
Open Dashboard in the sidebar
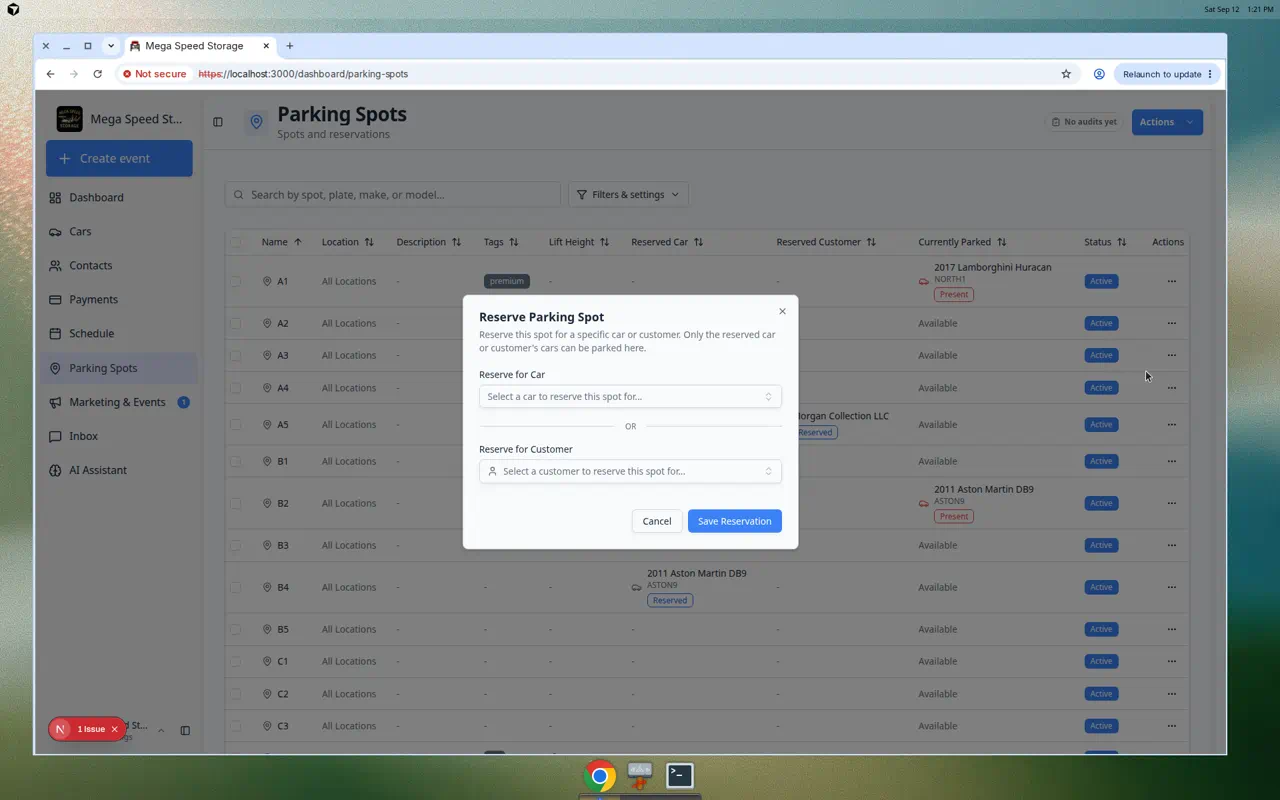[119, 198]
